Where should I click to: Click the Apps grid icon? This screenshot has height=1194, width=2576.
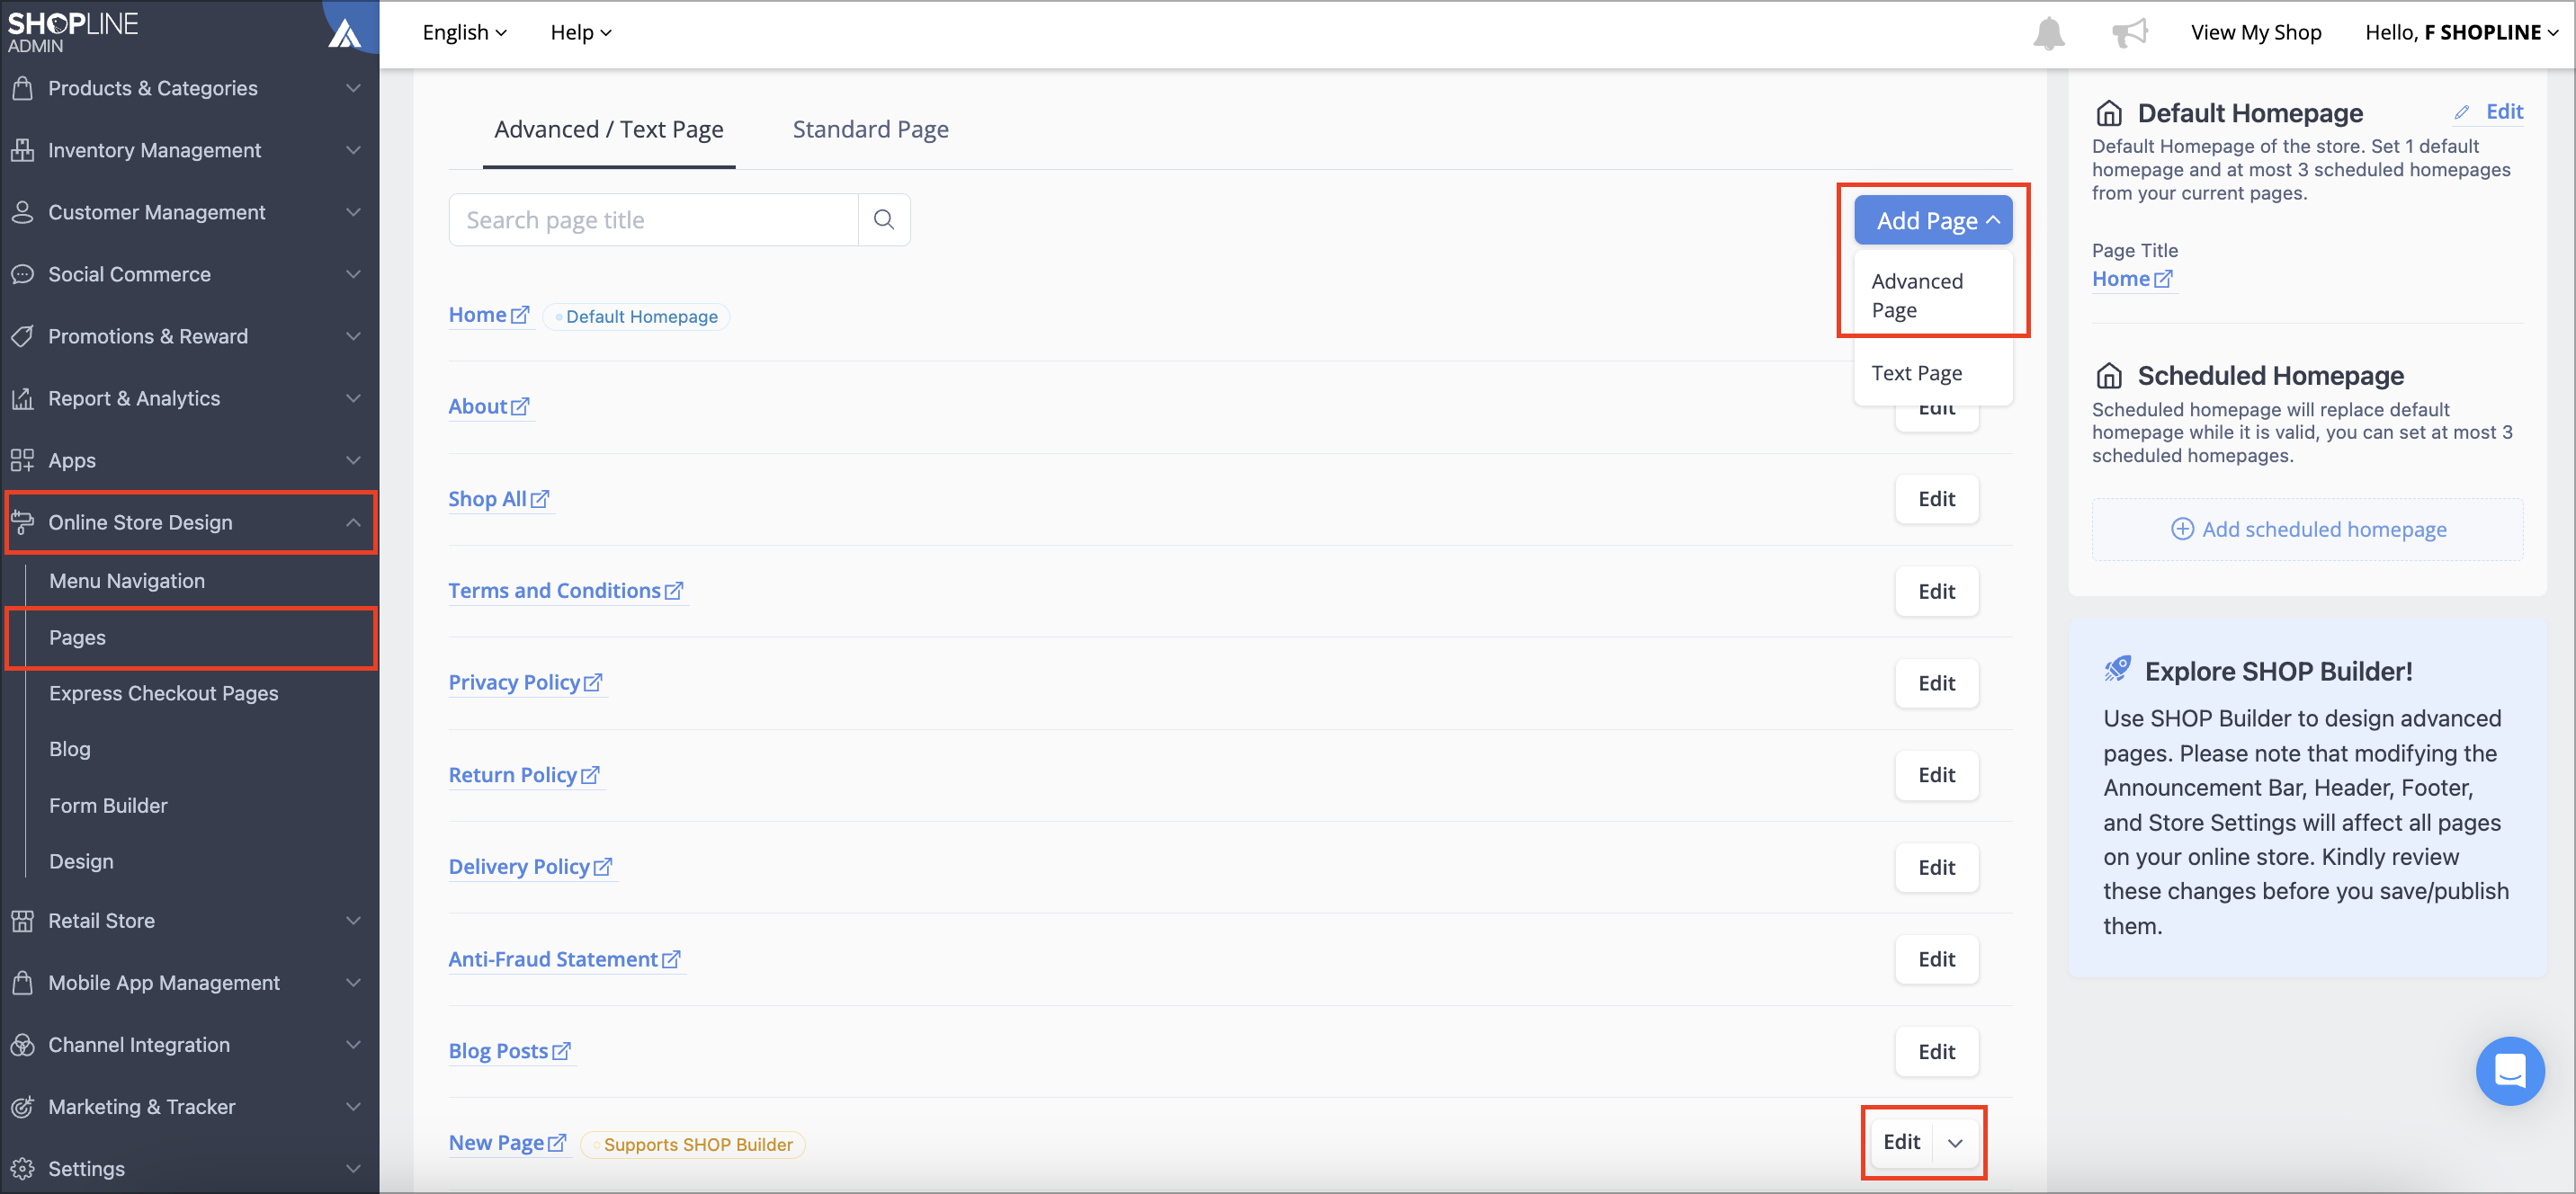(x=22, y=460)
